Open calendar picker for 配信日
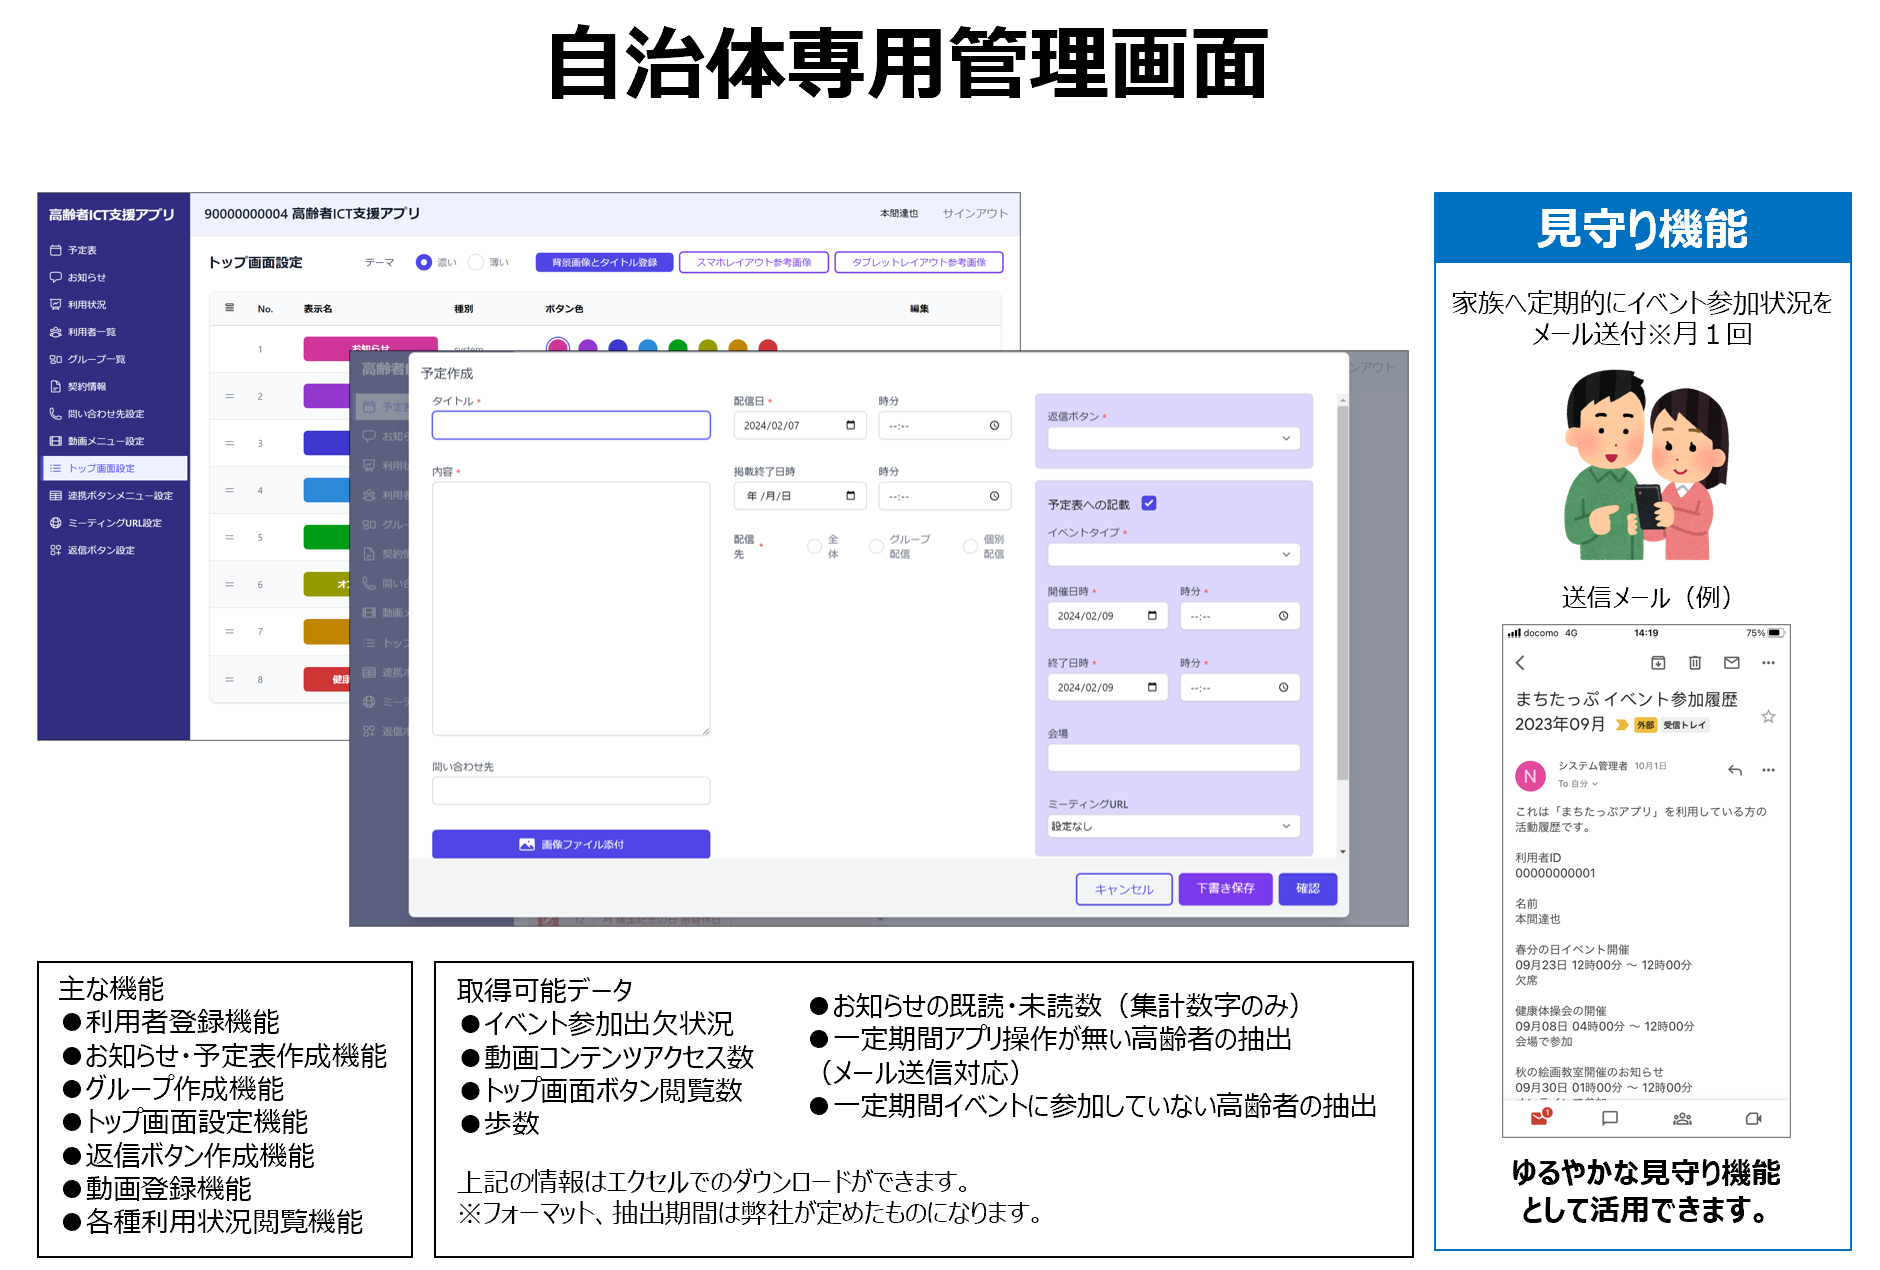Image resolution: width=1880 pixels, height=1270 pixels. 851,425
